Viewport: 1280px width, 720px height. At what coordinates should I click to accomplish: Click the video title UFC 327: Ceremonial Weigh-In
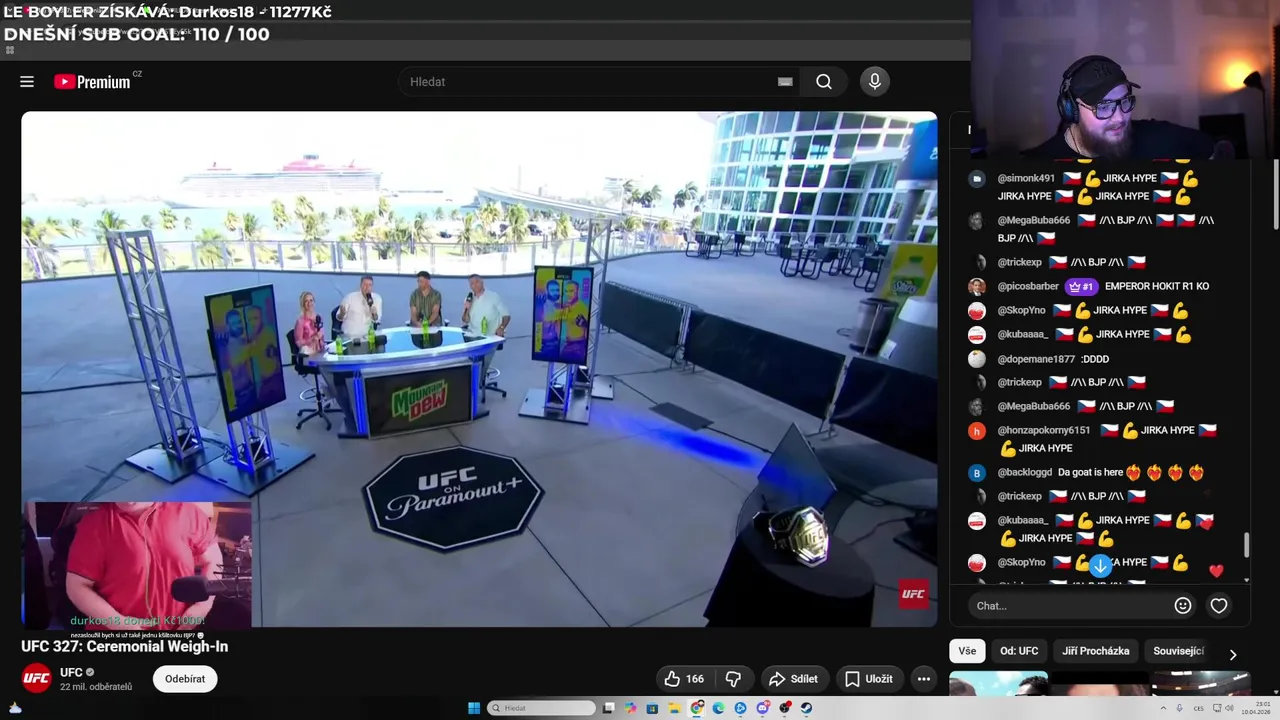125,646
